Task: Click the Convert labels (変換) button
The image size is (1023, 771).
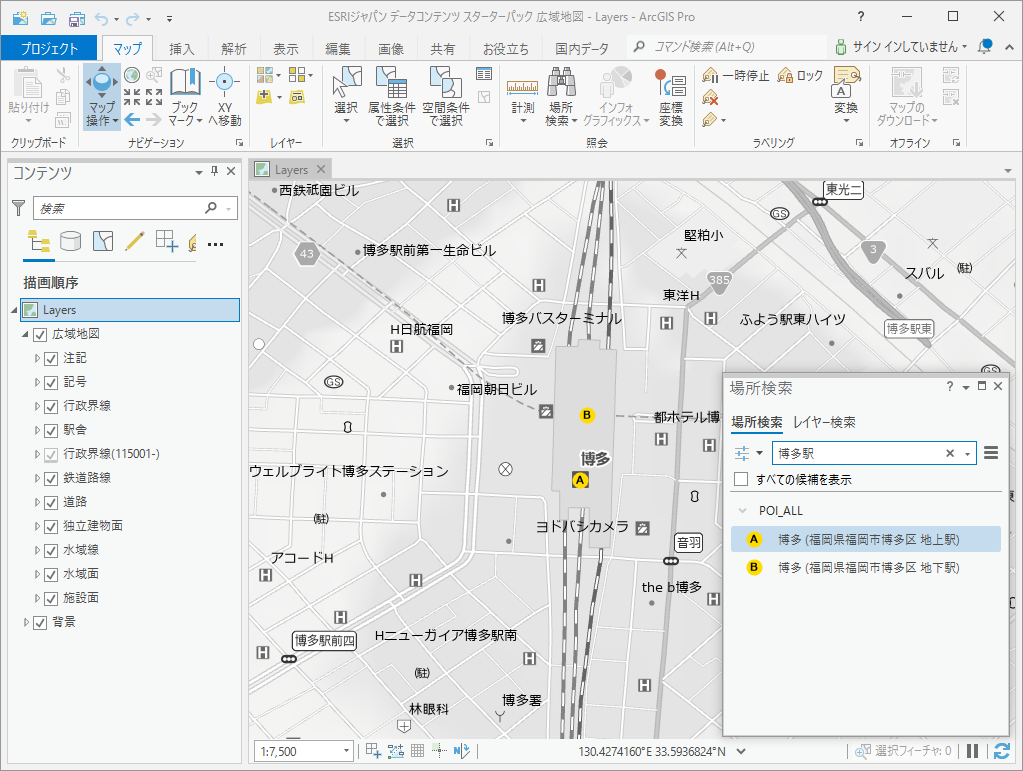Action: coord(846,95)
